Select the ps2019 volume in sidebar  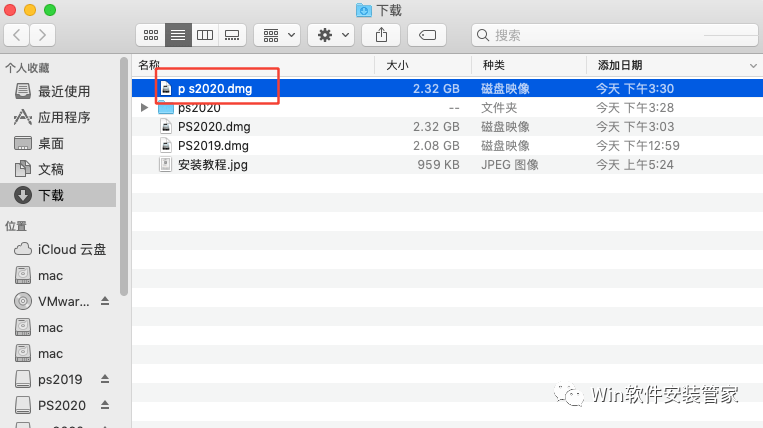(x=49, y=379)
